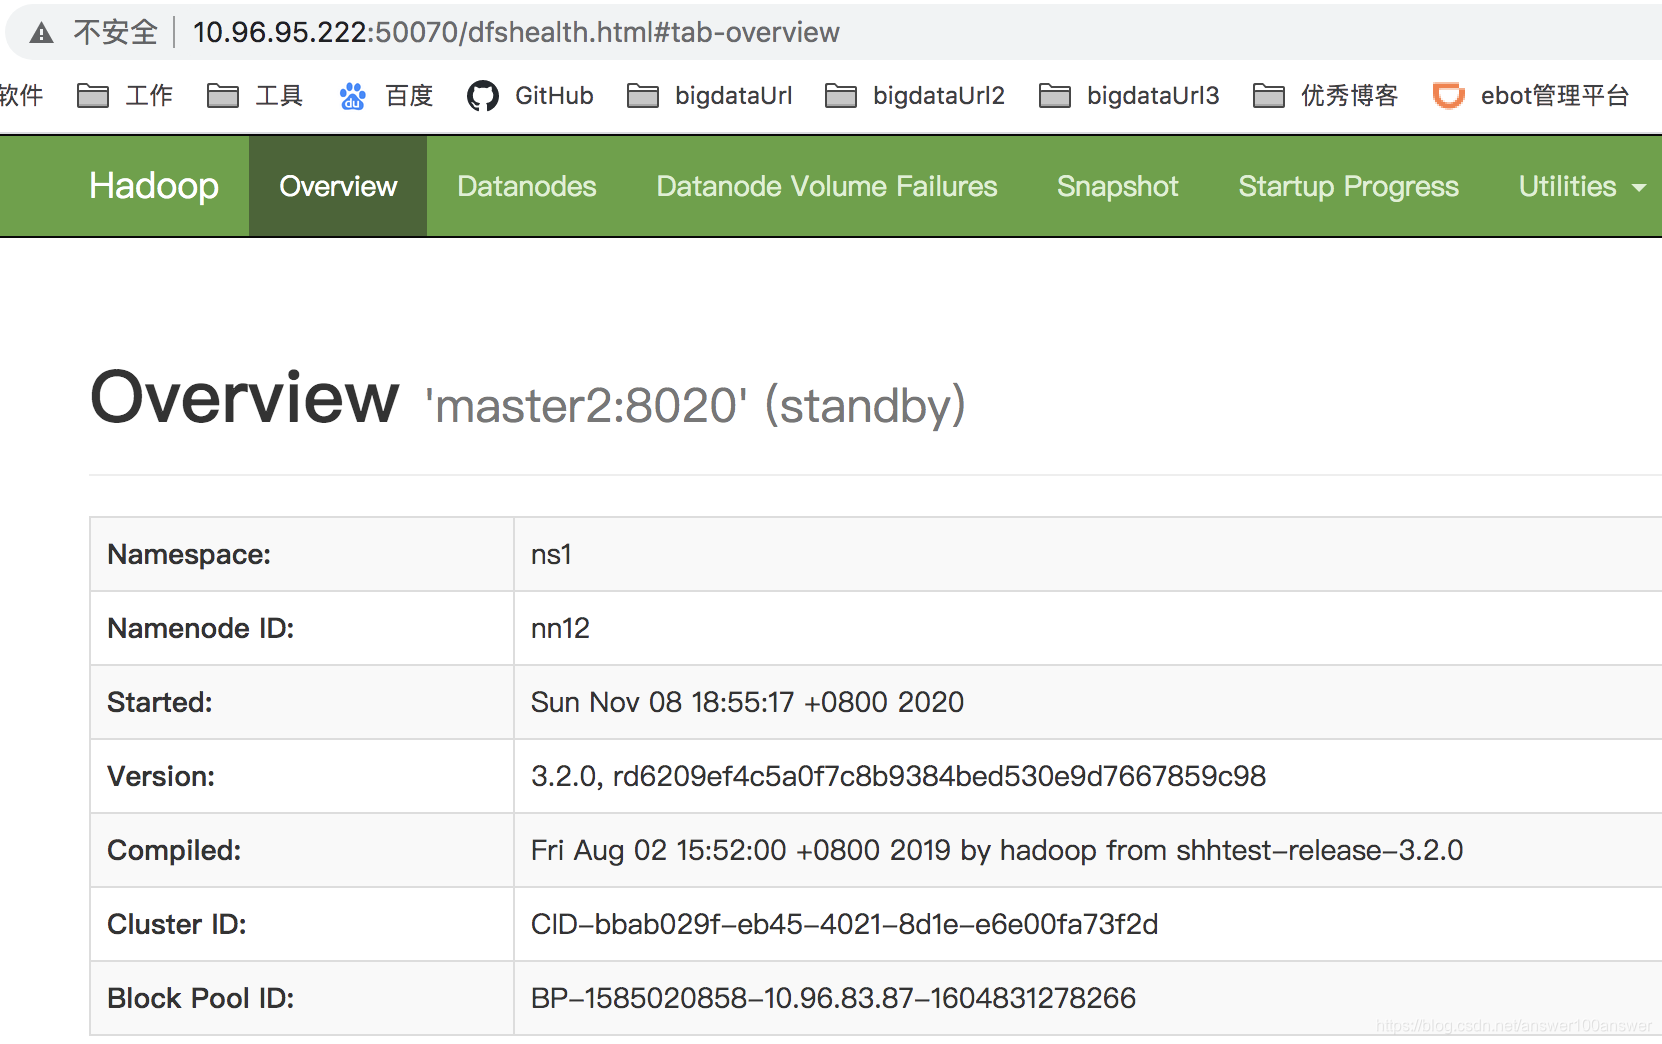The width and height of the screenshot is (1662, 1044).
Task: Click the Namenode ID value nn12
Action: [x=560, y=628]
